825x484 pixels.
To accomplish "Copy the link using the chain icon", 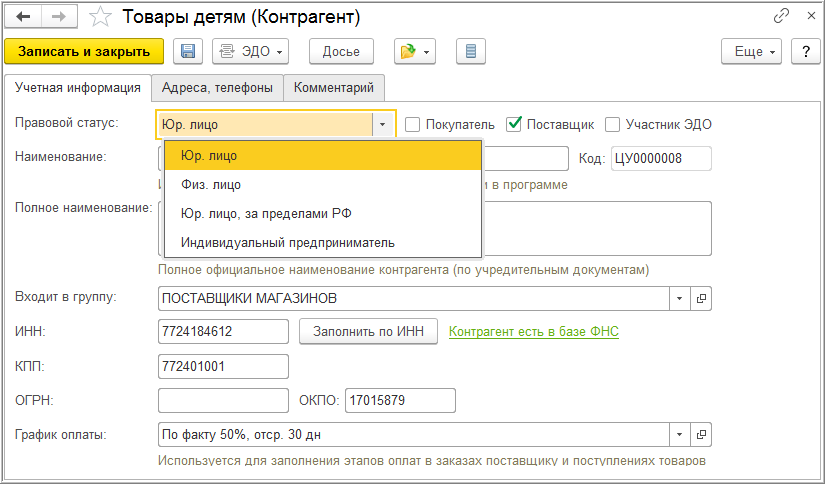I will pos(782,17).
